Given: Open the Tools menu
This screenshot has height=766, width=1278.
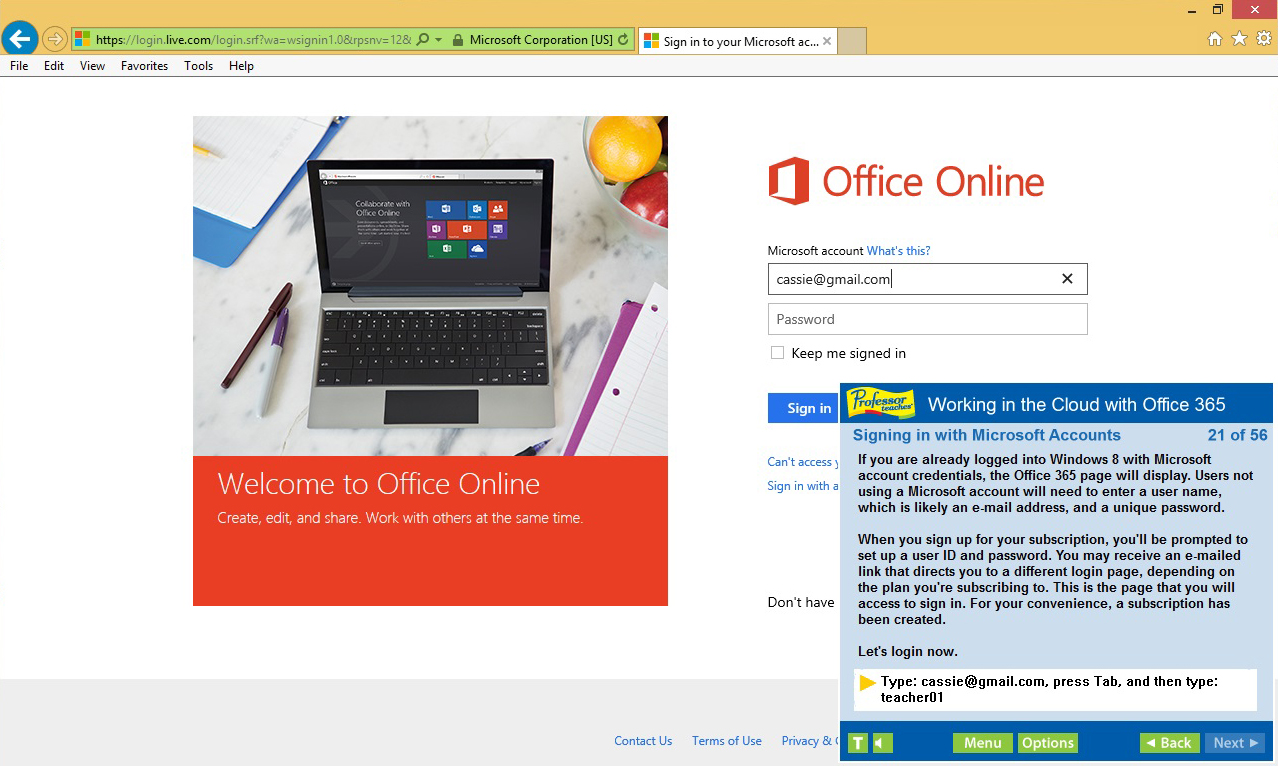Looking at the screenshot, I should pyautogui.click(x=197, y=66).
